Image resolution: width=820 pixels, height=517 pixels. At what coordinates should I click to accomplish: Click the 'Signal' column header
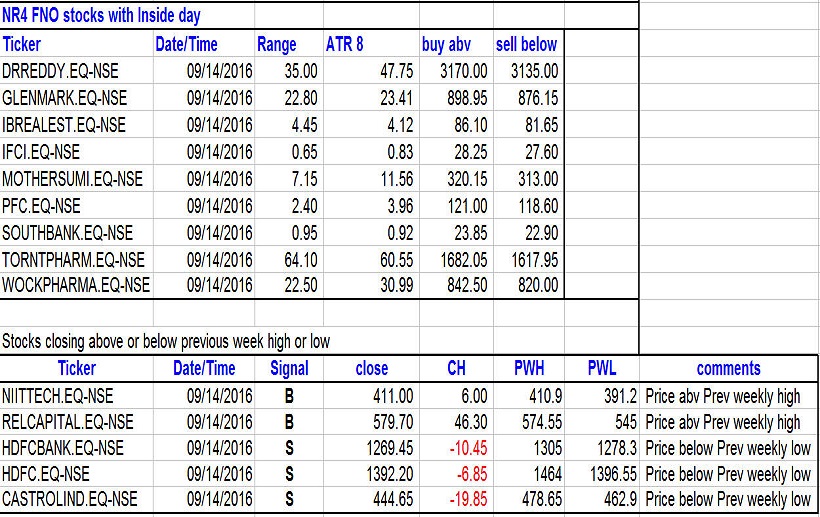[289, 369]
